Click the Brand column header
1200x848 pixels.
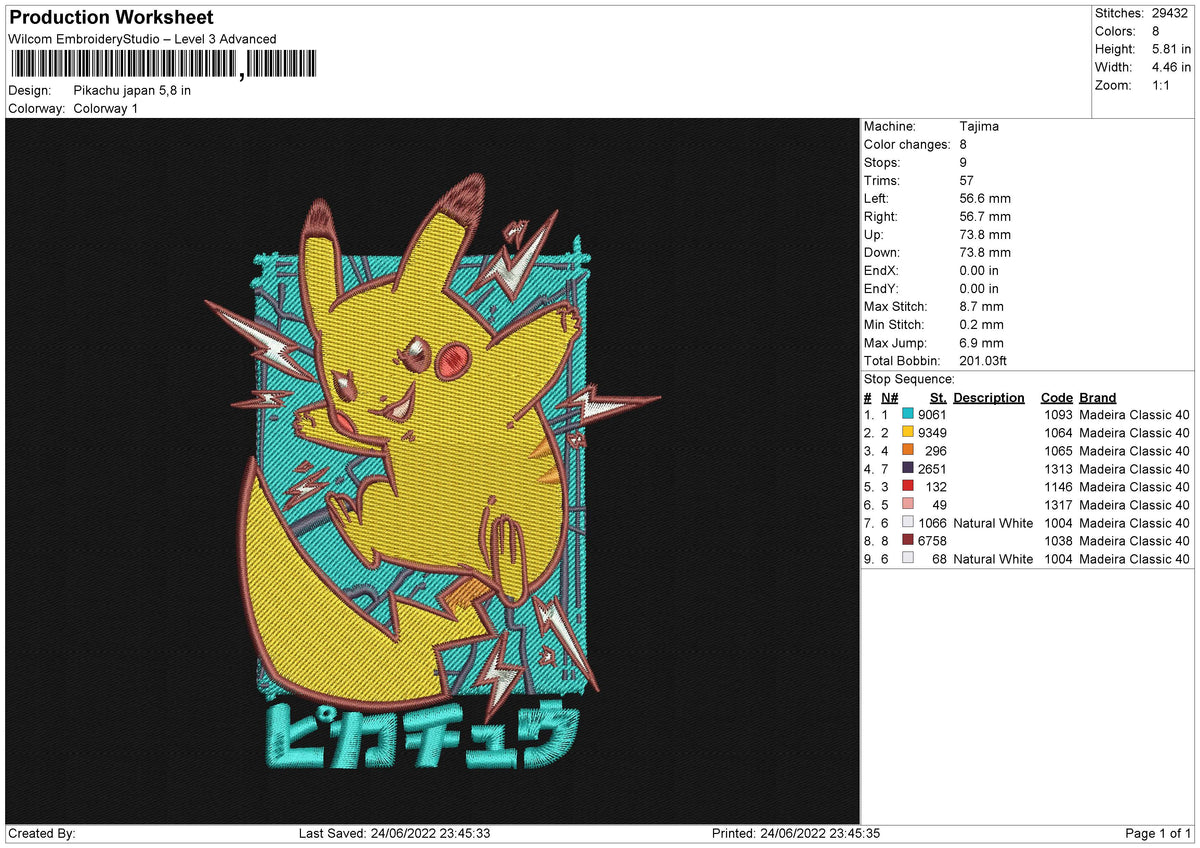1097,397
